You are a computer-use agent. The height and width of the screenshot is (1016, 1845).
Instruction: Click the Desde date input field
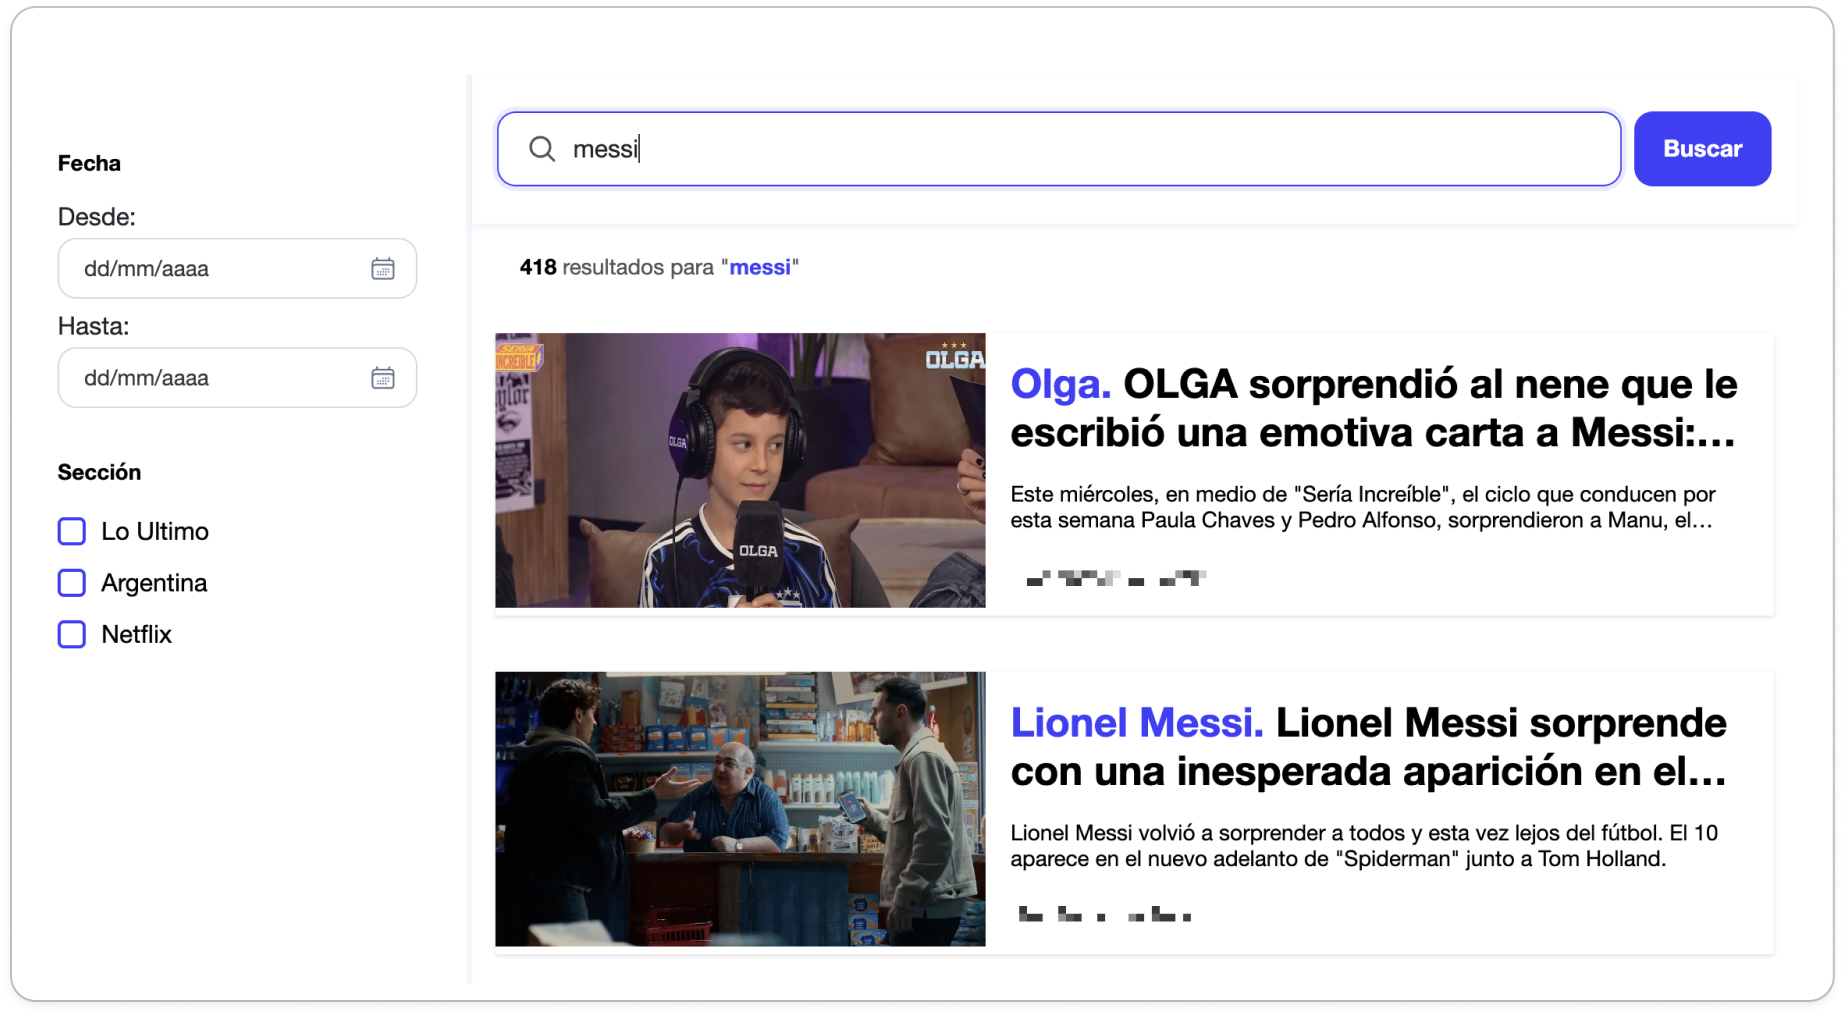tap(237, 268)
